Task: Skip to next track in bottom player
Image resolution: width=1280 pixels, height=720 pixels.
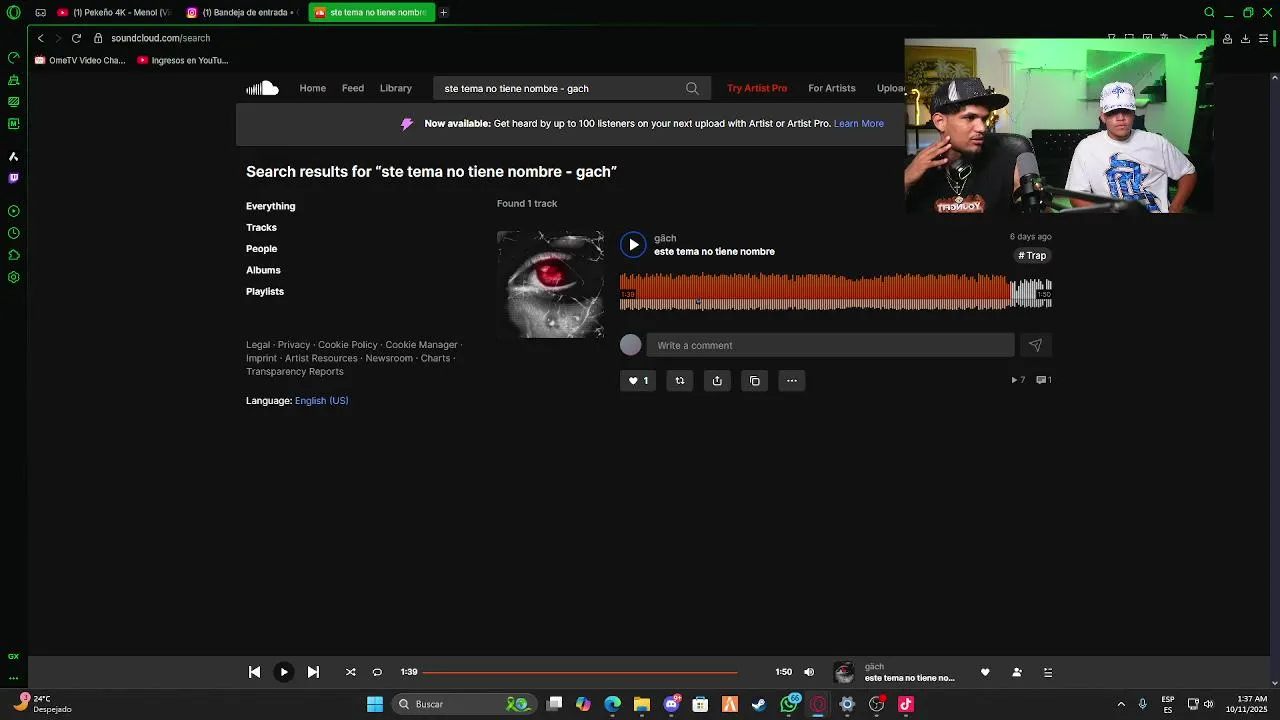Action: pyautogui.click(x=313, y=672)
